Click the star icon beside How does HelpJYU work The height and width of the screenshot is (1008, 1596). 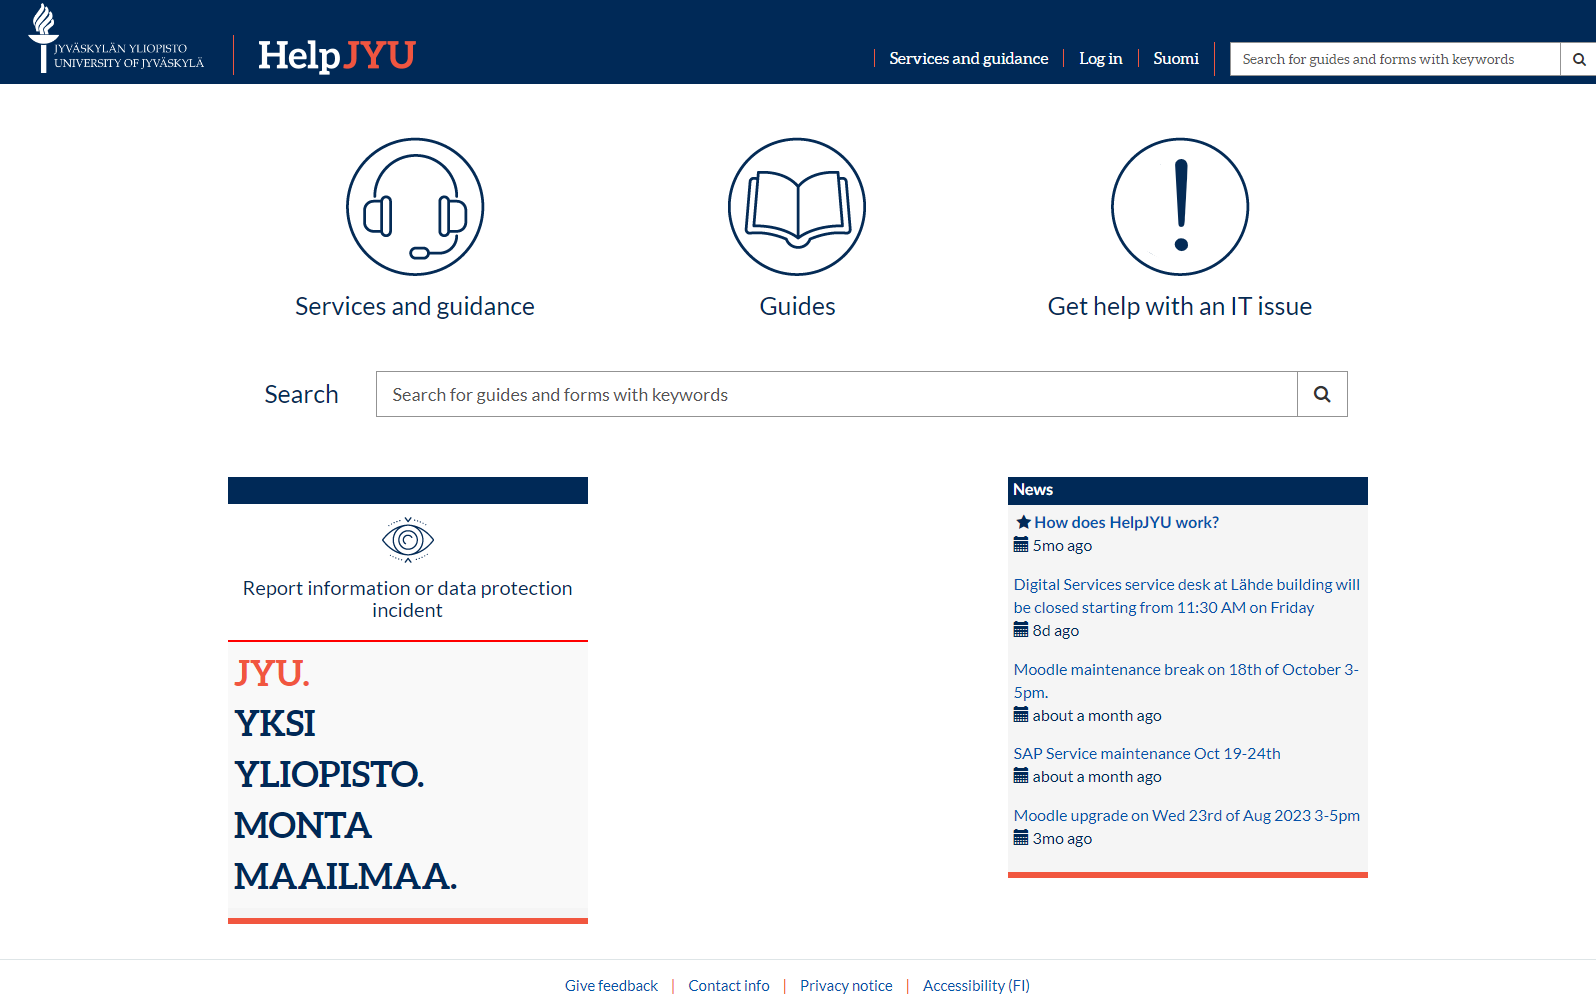click(1023, 522)
